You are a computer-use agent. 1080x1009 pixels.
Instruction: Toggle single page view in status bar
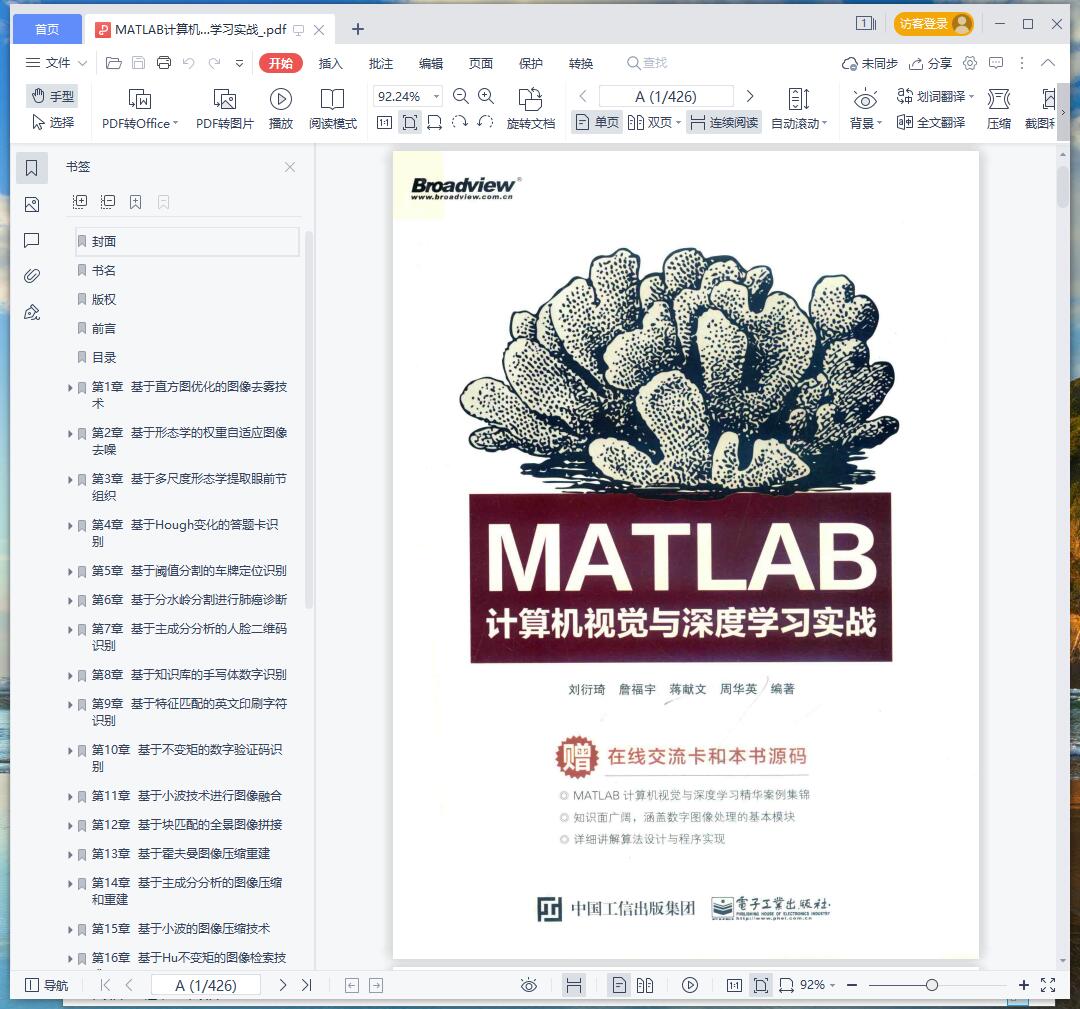pyautogui.click(x=619, y=985)
